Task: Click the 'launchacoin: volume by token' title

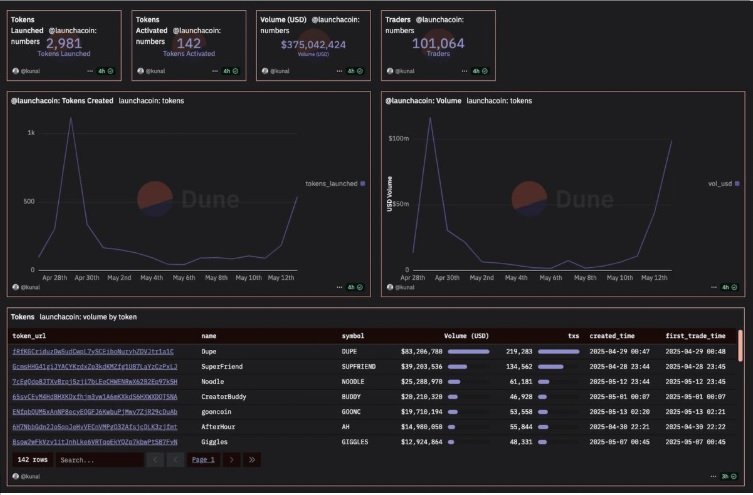Action: 88,317
